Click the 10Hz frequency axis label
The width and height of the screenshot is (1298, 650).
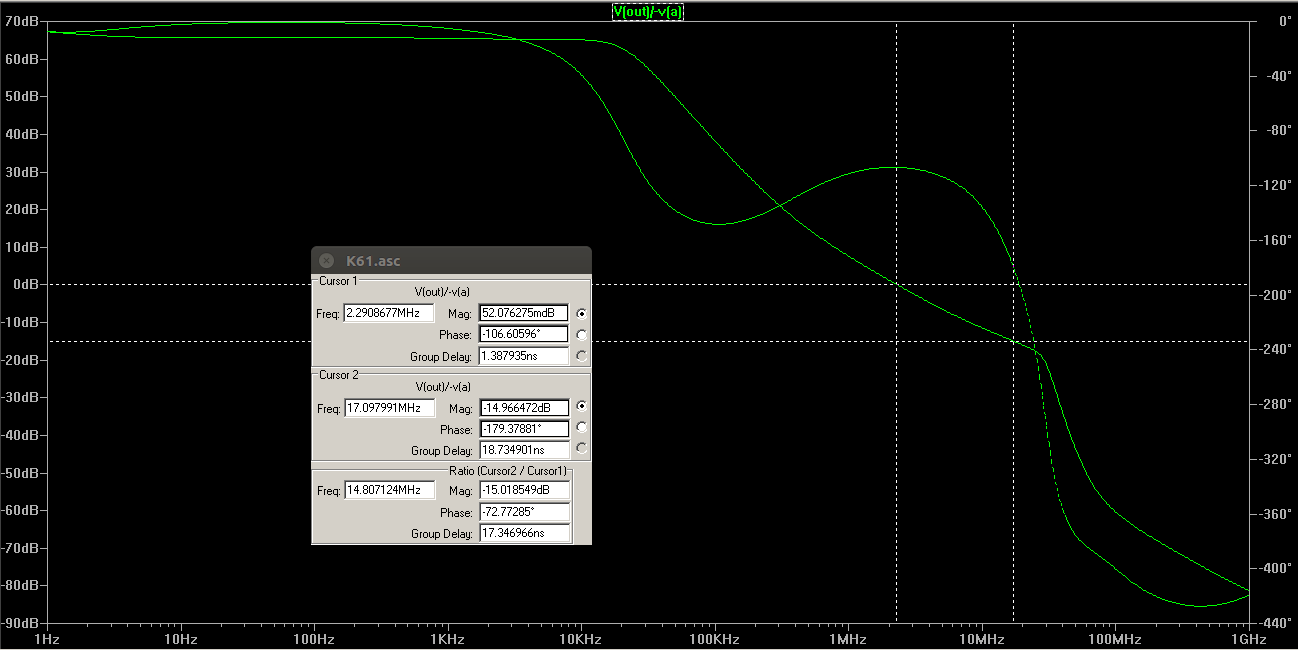click(180, 638)
